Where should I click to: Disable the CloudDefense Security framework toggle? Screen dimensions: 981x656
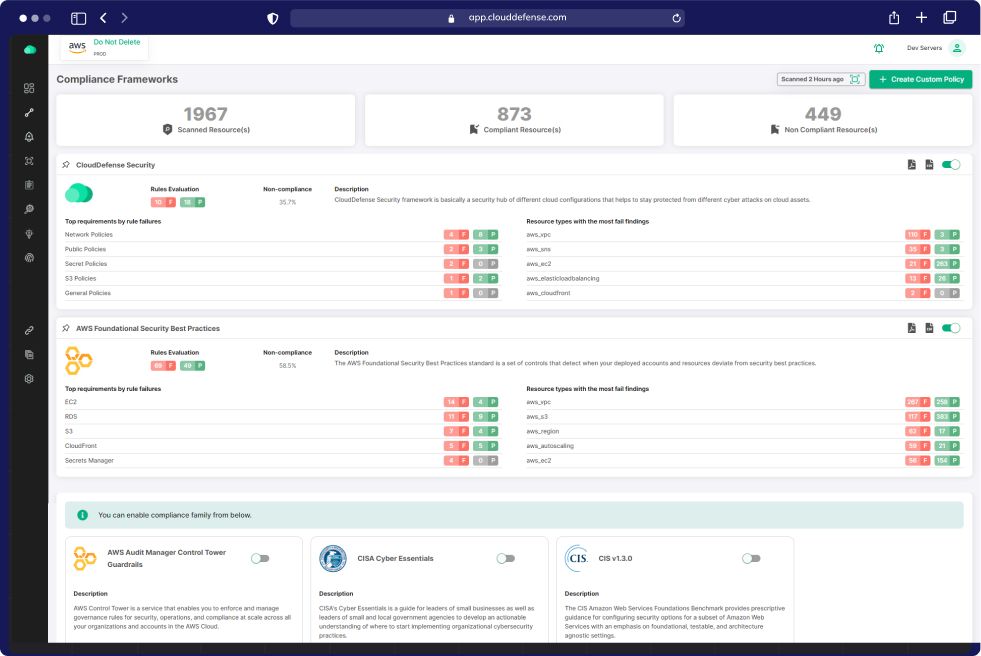(951, 164)
